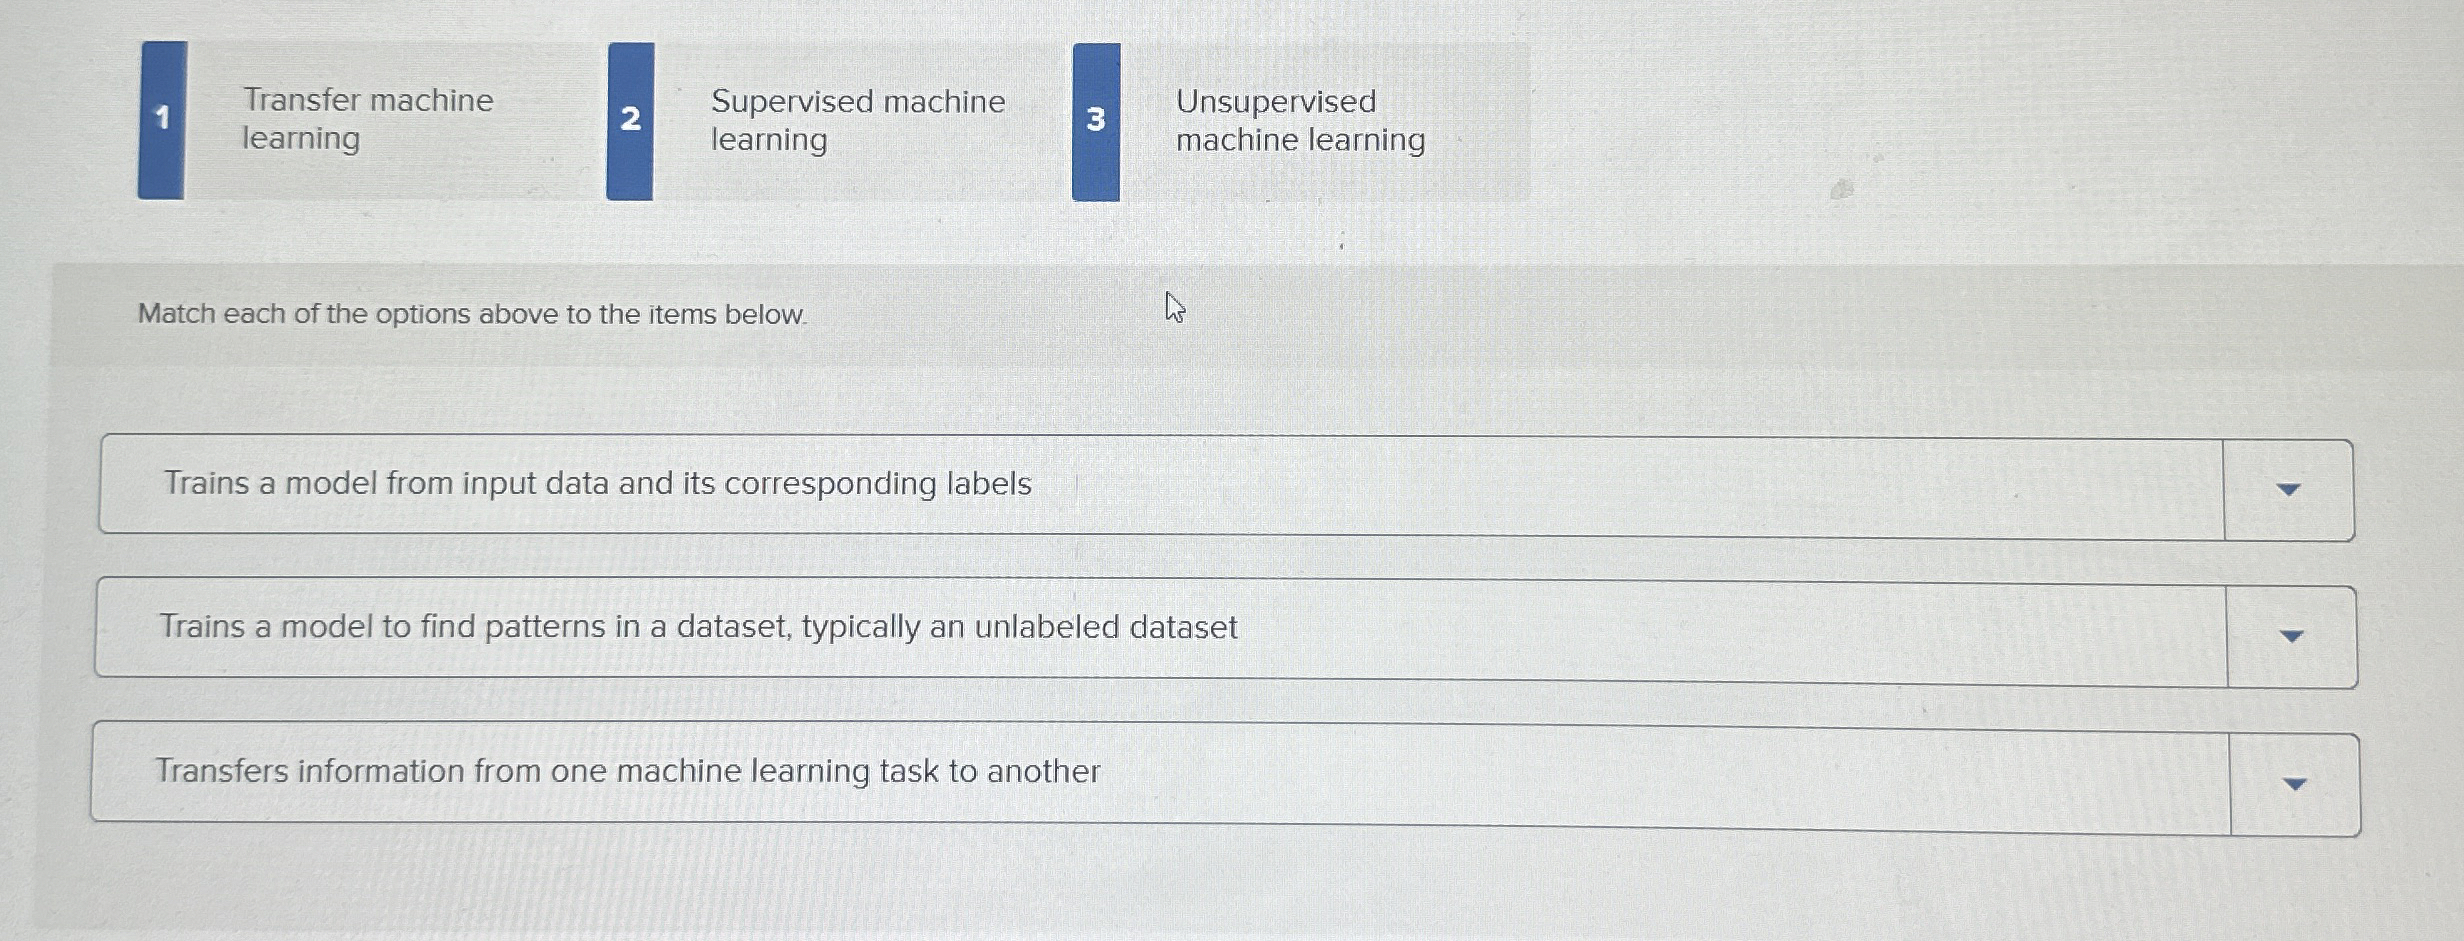Click the blue badge numbered 1
Screen dimensions: 2464x941
tap(162, 120)
